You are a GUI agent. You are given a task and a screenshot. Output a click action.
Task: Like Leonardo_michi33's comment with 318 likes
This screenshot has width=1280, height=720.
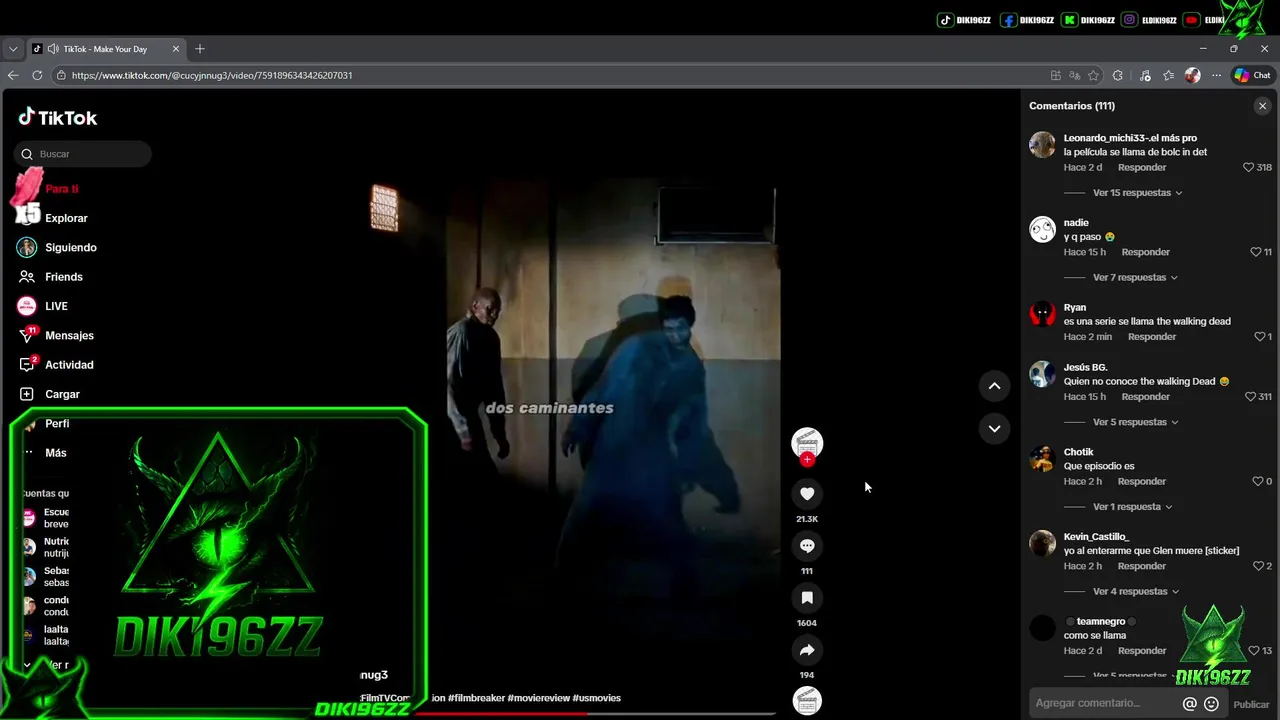[1248, 167]
